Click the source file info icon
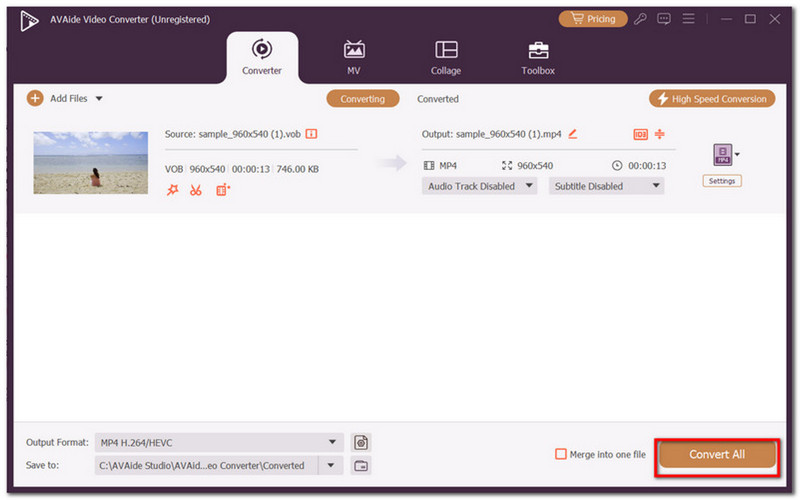800x500 pixels. (311, 133)
